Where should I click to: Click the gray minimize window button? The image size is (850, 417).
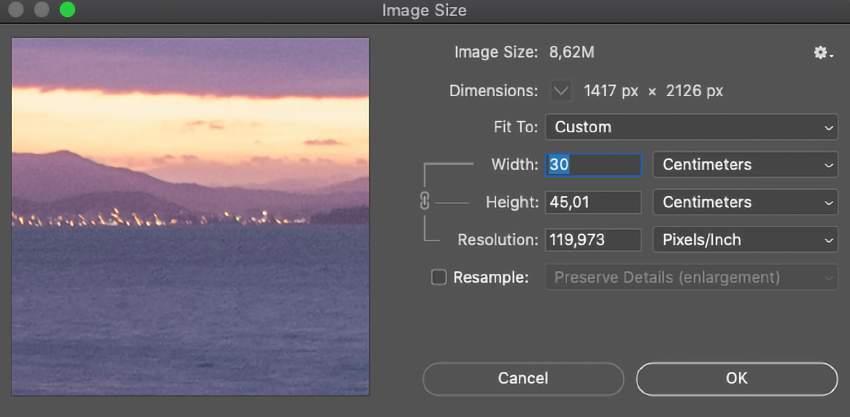coord(42,11)
